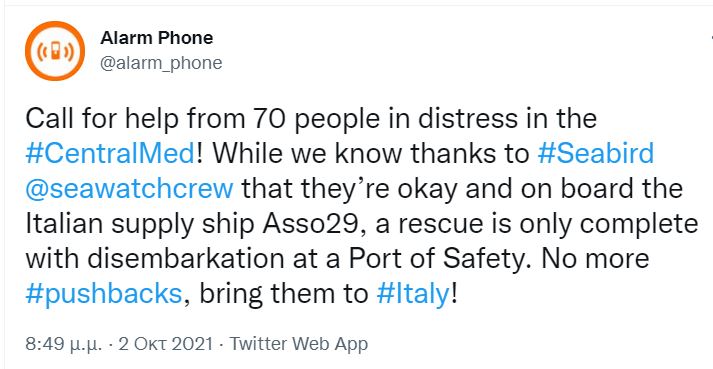Click the 2 Окт 2021 date
This screenshot has width=713, height=369.
[x=166, y=344]
